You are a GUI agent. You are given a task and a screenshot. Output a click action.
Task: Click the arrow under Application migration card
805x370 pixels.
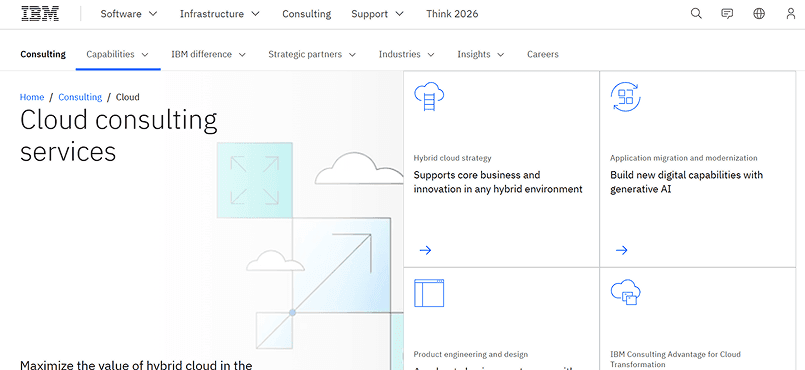(x=621, y=250)
